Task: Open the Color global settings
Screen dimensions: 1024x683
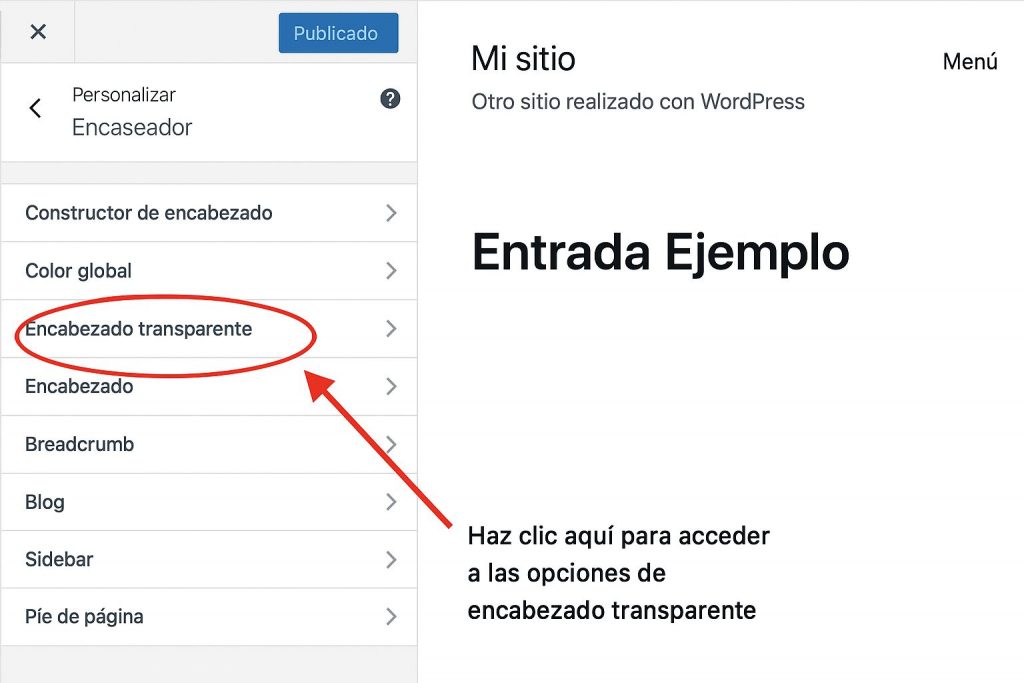Action: coord(78,271)
